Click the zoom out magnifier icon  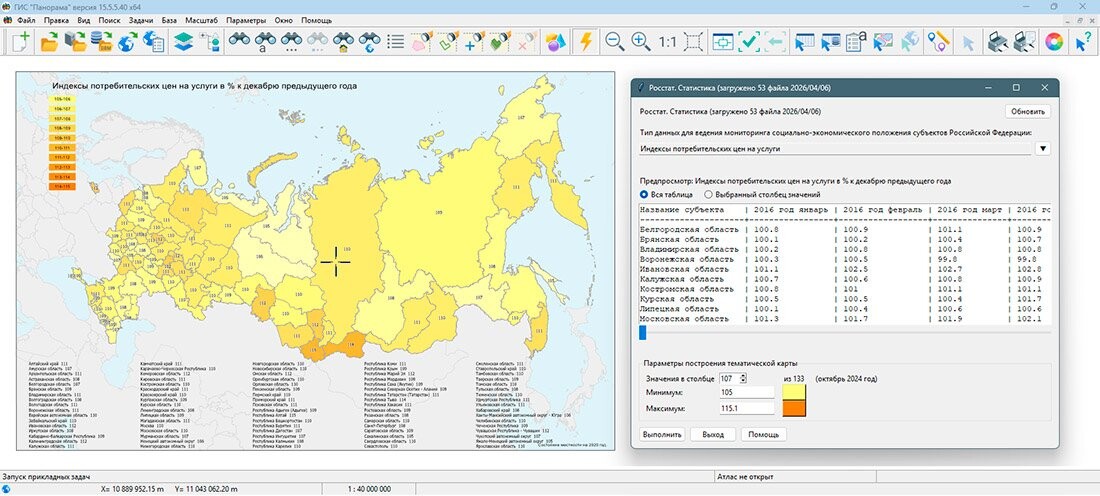point(615,42)
